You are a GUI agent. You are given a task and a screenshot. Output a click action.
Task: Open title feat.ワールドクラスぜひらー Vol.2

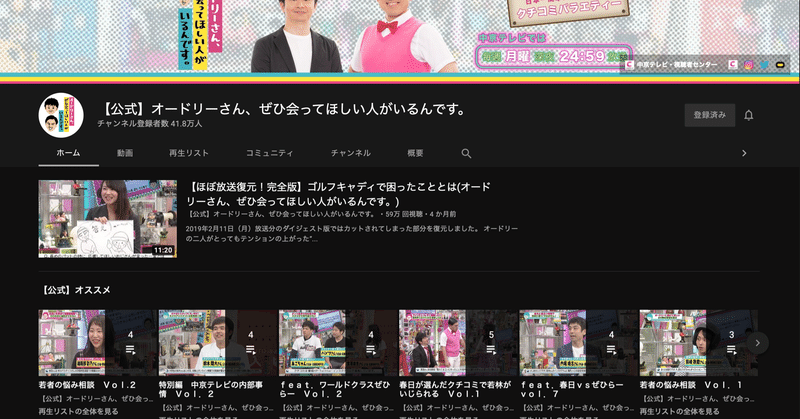click(334, 389)
